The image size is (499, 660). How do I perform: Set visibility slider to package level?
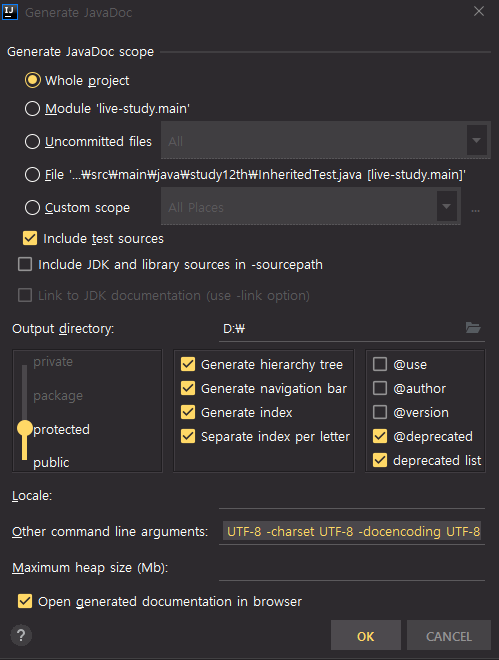point(58,396)
